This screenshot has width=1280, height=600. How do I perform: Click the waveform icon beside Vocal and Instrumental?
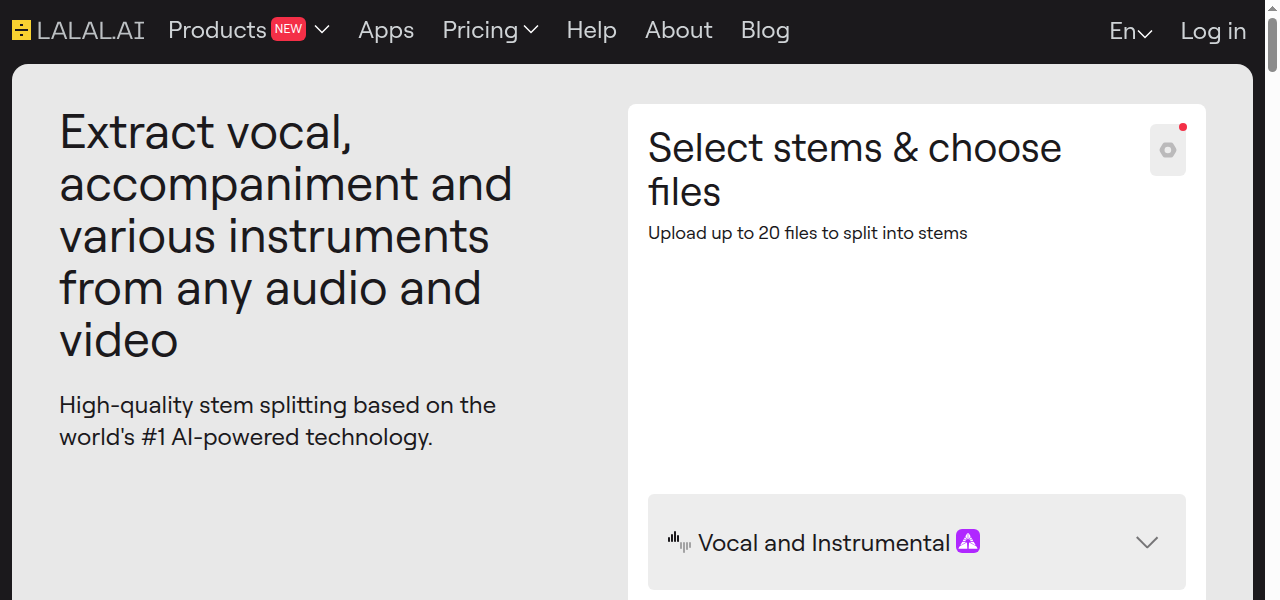(x=679, y=543)
